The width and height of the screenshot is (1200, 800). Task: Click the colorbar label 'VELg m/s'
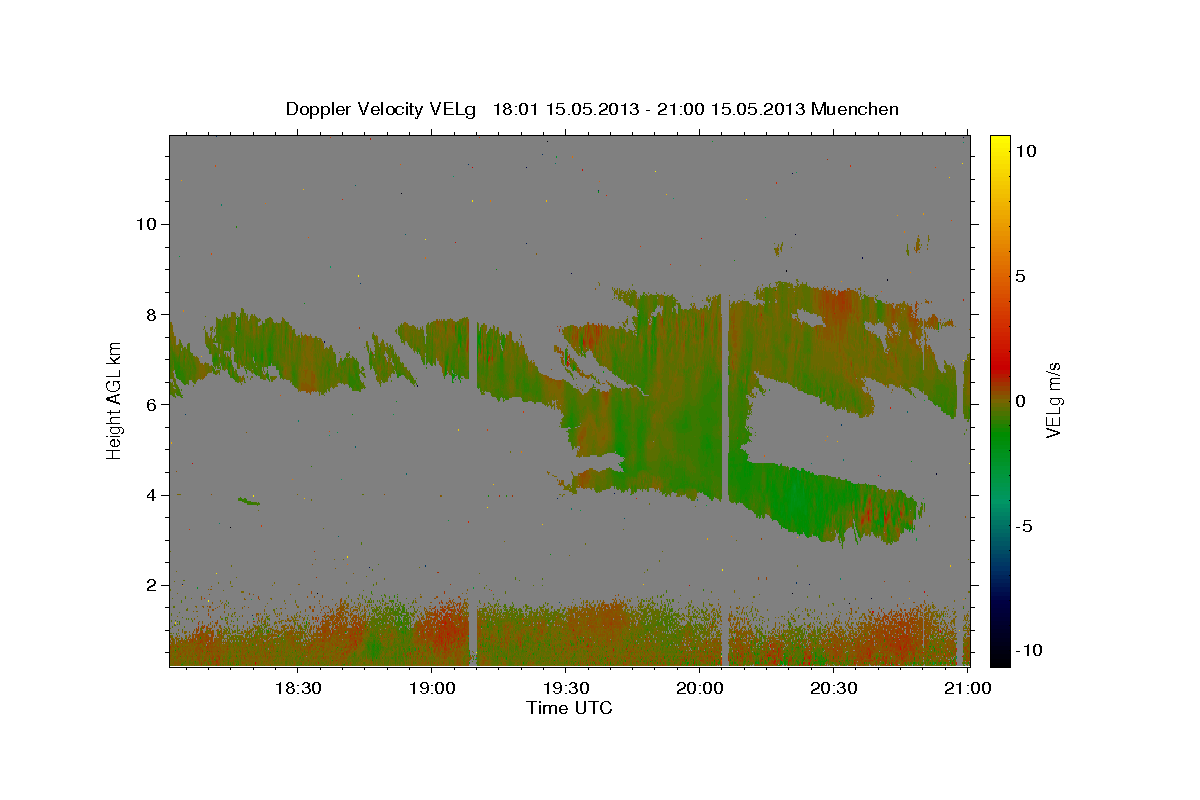pyautogui.click(x=1054, y=400)
